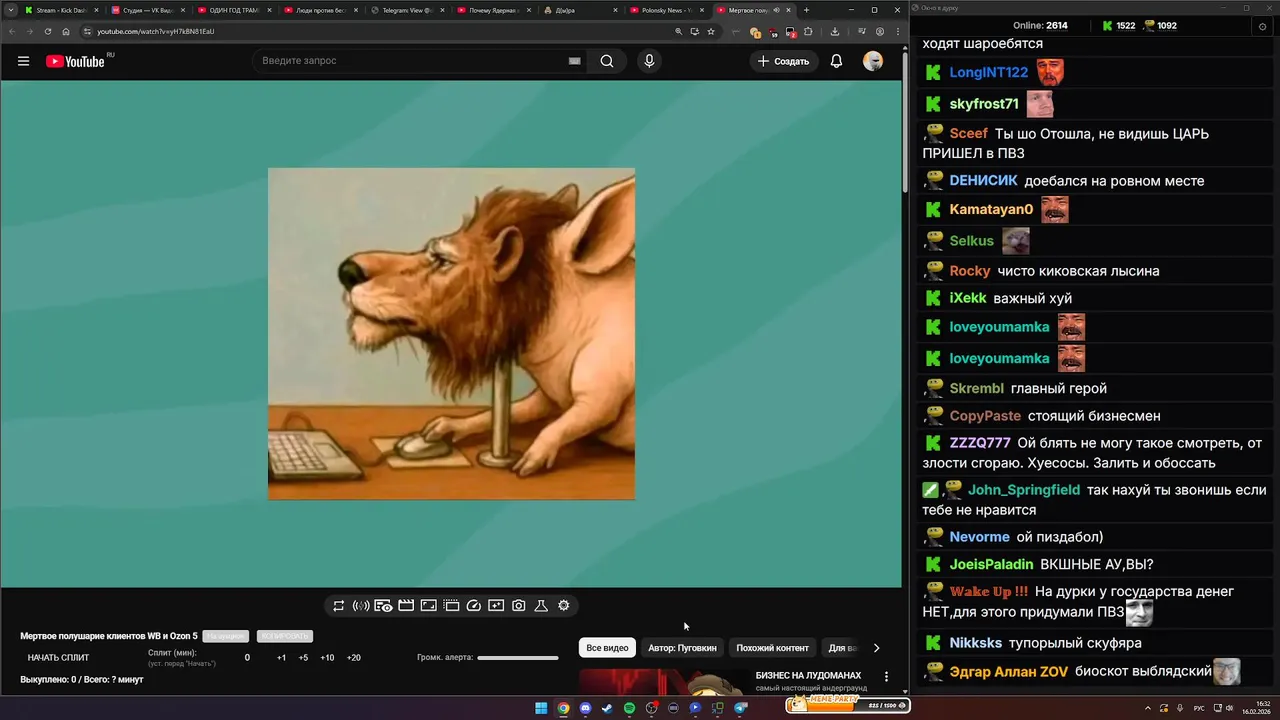
Task: Open the gear settings in the player toolbar
Action: pyautogui.click(x=564, y=606)
